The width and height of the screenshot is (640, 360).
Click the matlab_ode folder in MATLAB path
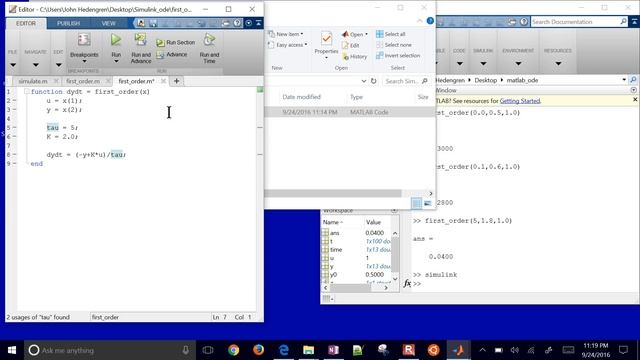coord(522,80)
